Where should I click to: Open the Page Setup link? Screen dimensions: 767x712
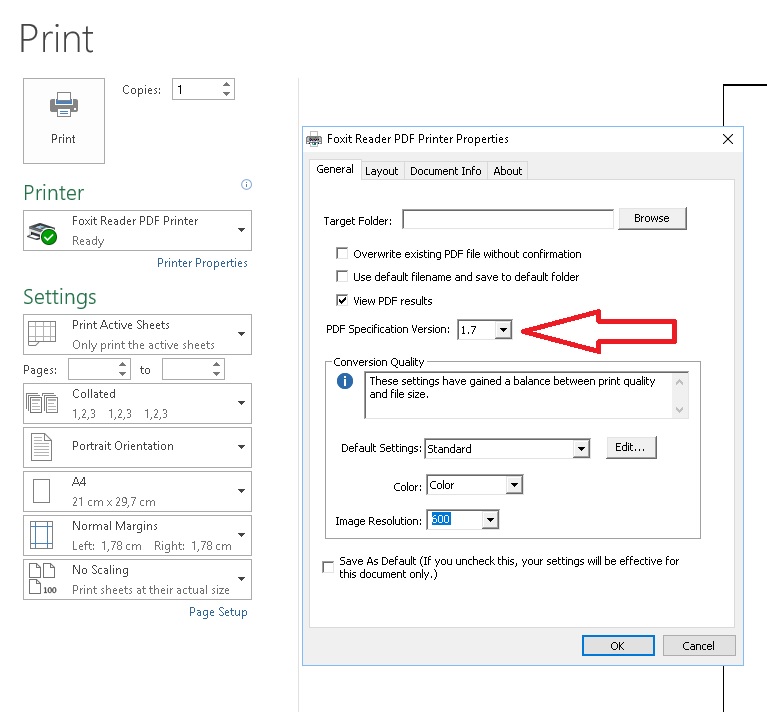(218, 612)
